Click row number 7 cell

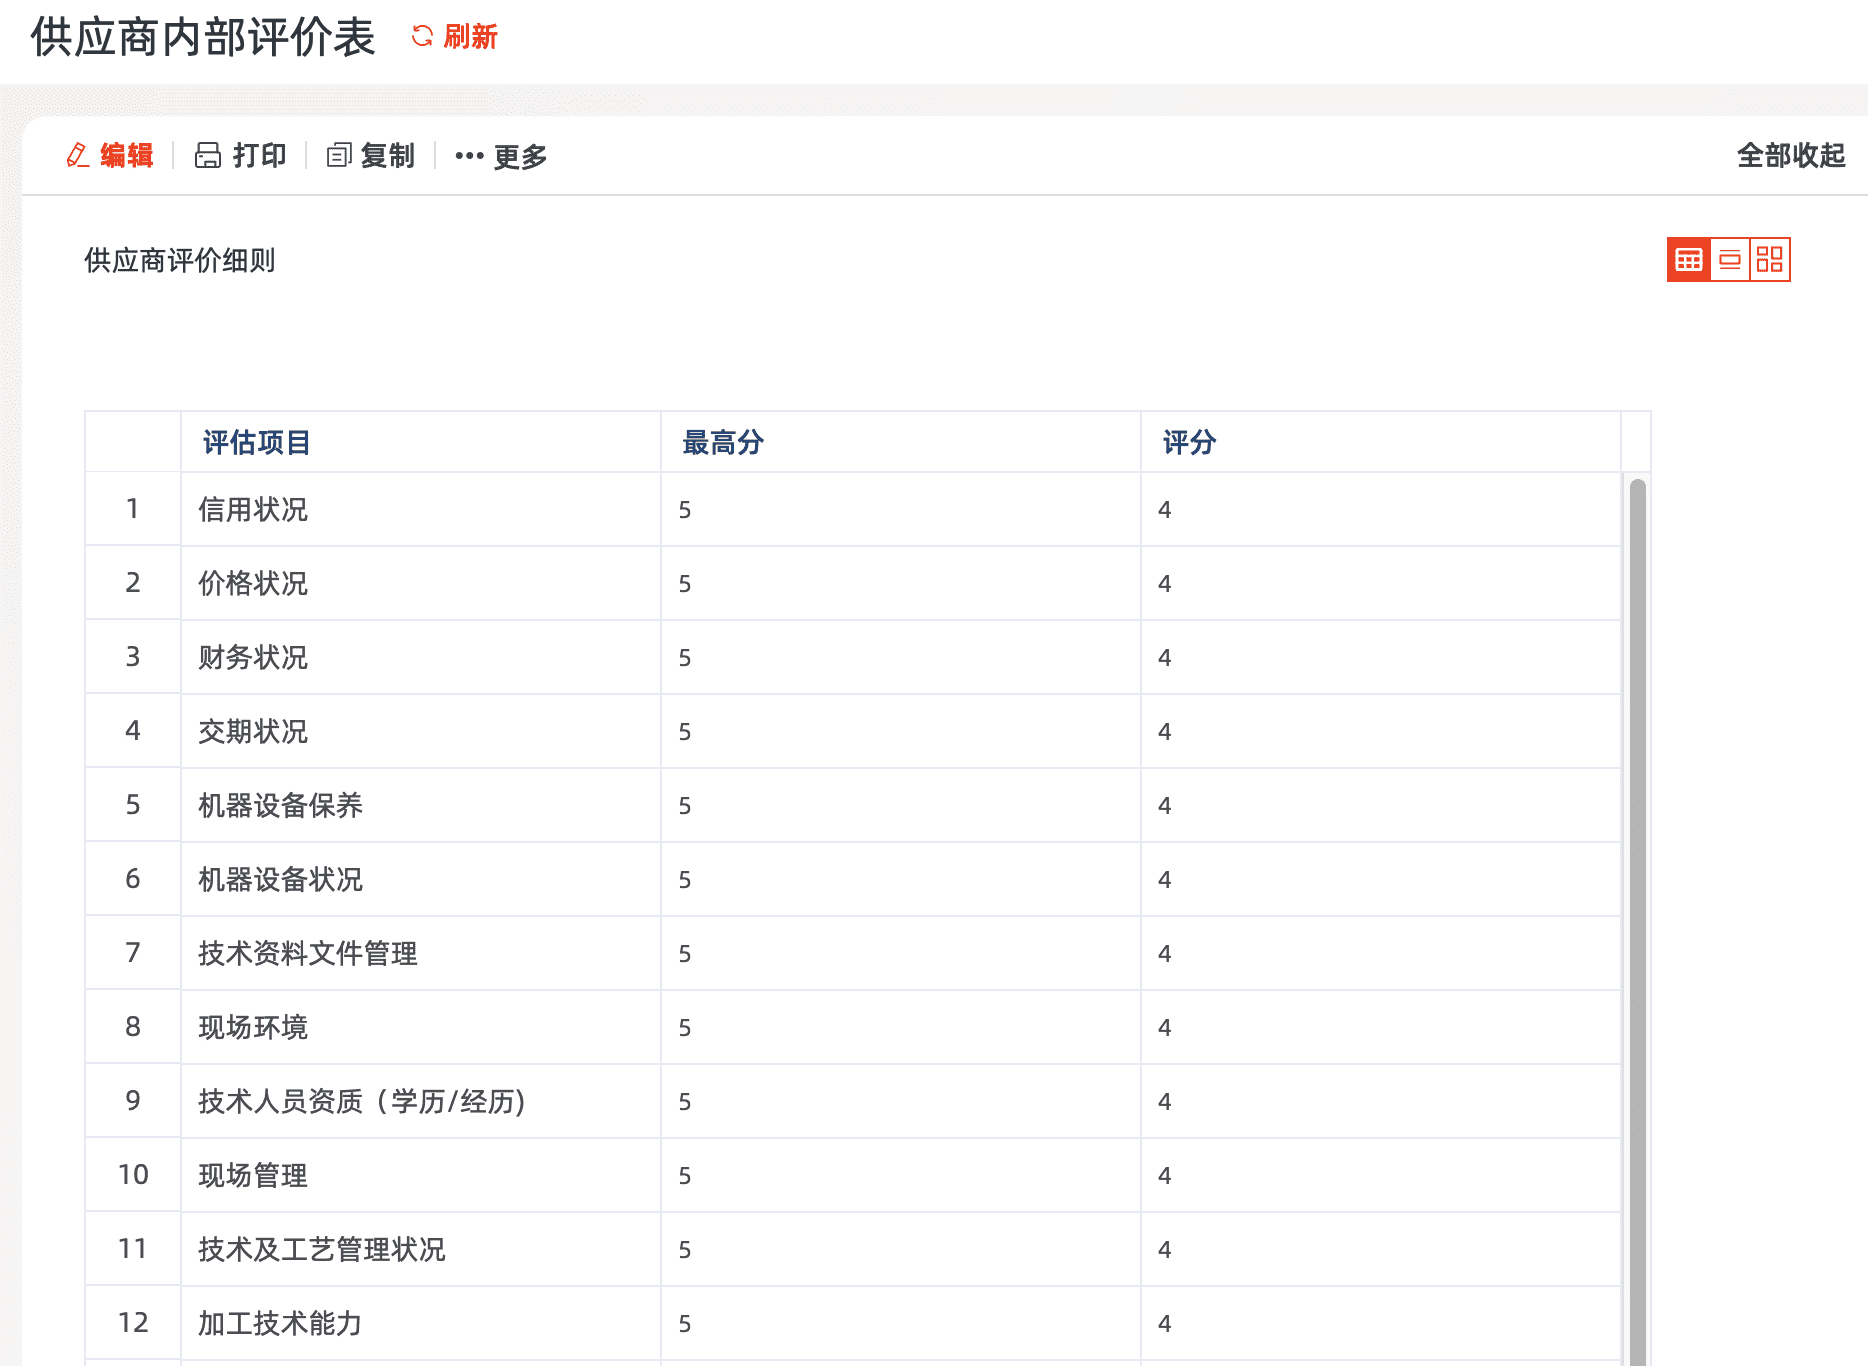(133, 953)
